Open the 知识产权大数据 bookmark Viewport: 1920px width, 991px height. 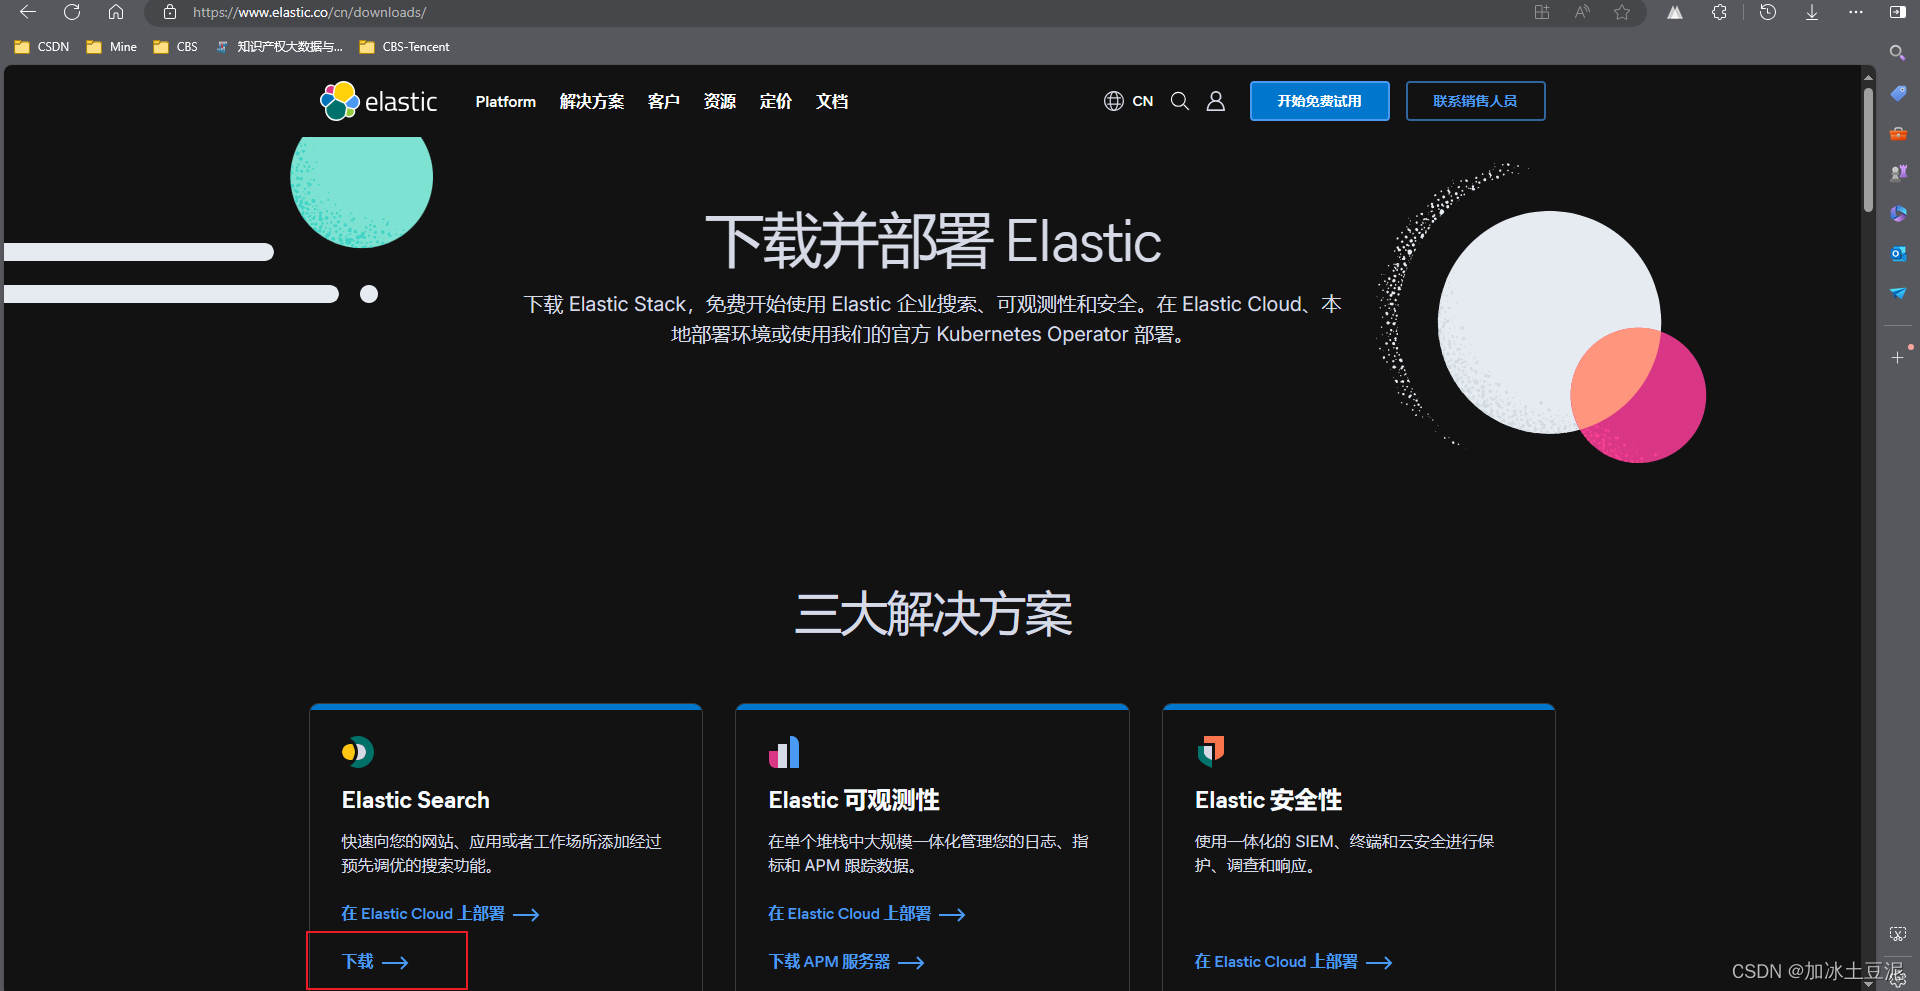tap(280, 47)
